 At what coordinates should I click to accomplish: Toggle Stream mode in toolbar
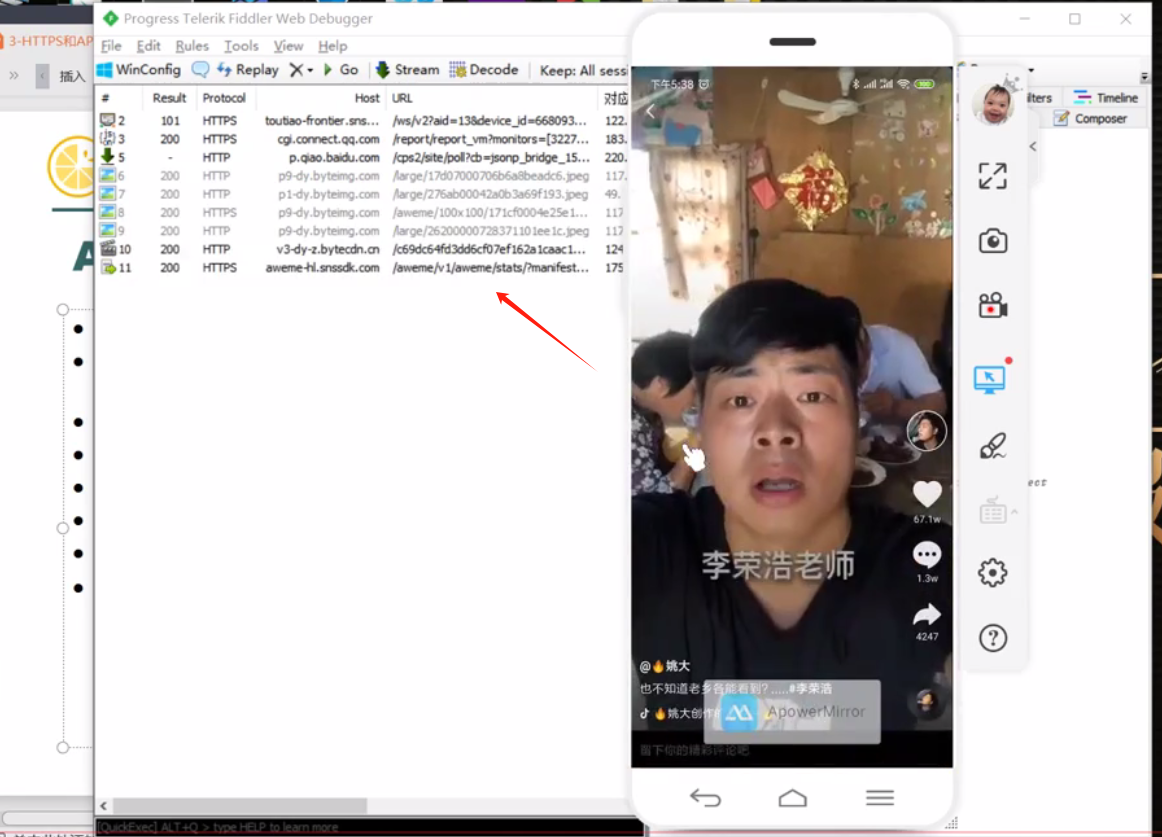[408, 70]
